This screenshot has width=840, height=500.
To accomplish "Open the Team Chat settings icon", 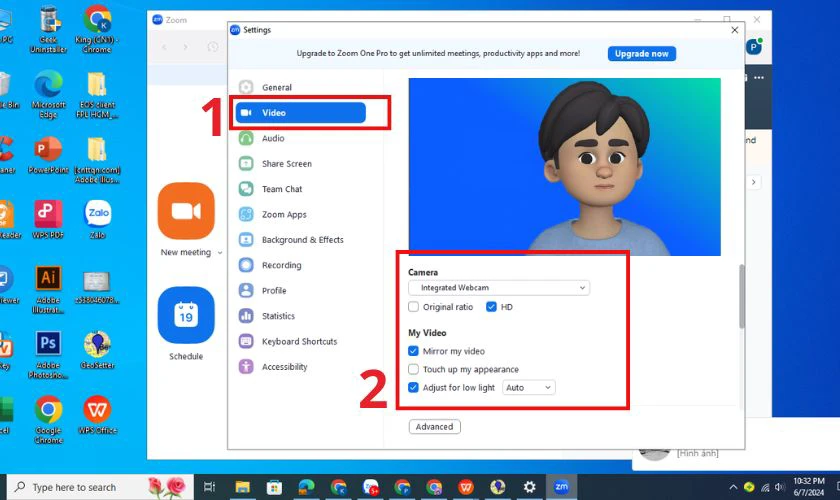I will click(246, 189).
